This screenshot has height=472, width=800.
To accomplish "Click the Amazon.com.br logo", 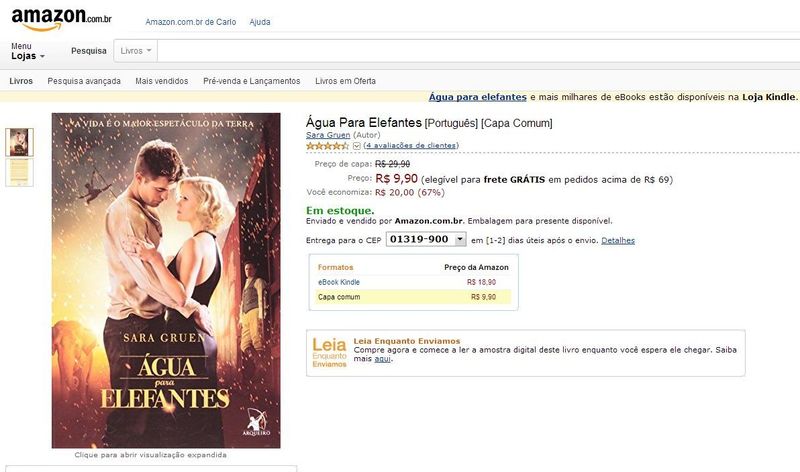I will 61,19.
